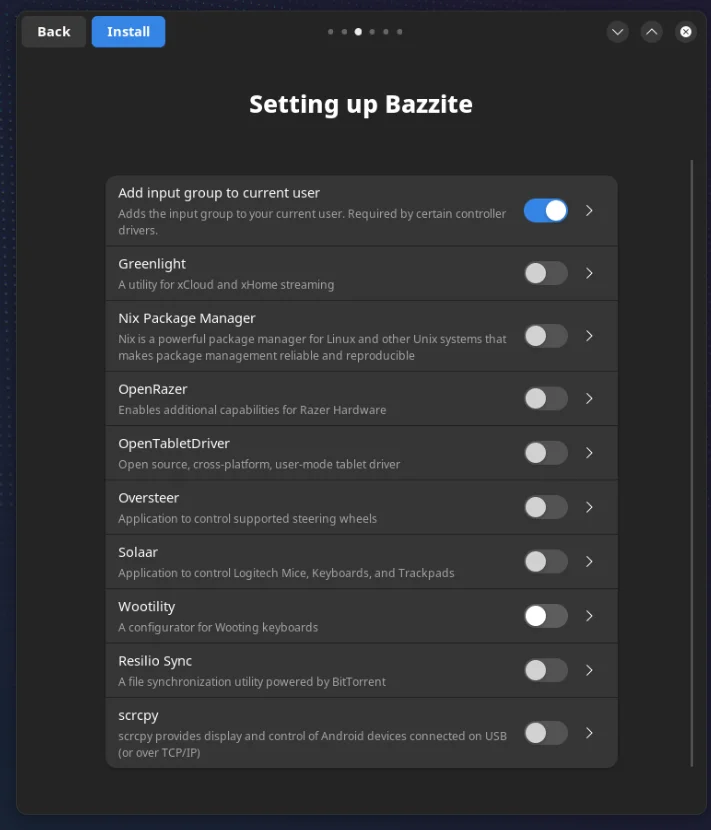Click the window up-chevron icon

coord(651,31)
